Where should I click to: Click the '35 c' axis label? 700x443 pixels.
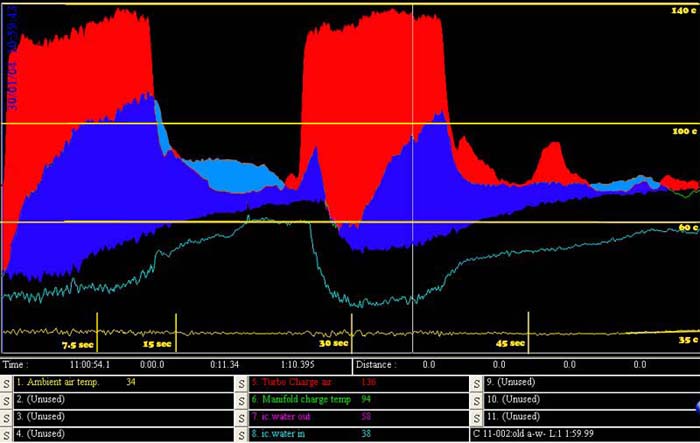tap(688, 340)
